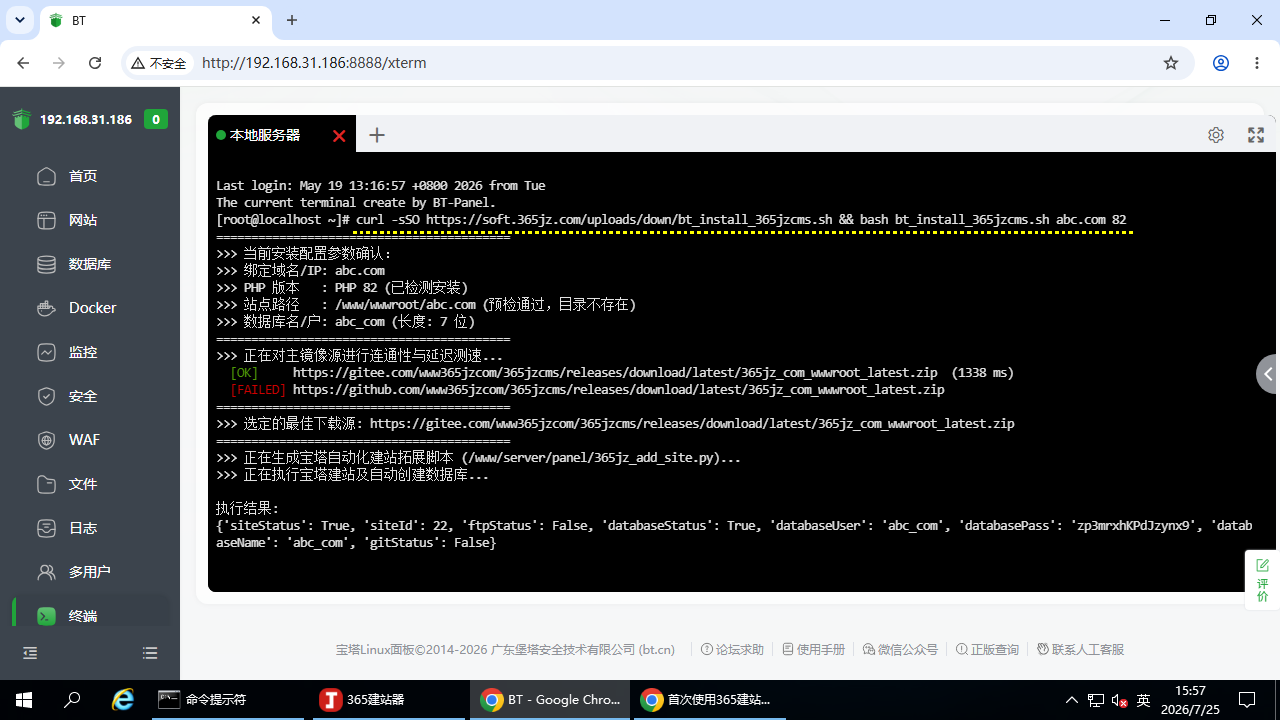The image size is (1280, 720).
Task: Open Internet Explorer from taskbar
Action: tap(123, 700)
